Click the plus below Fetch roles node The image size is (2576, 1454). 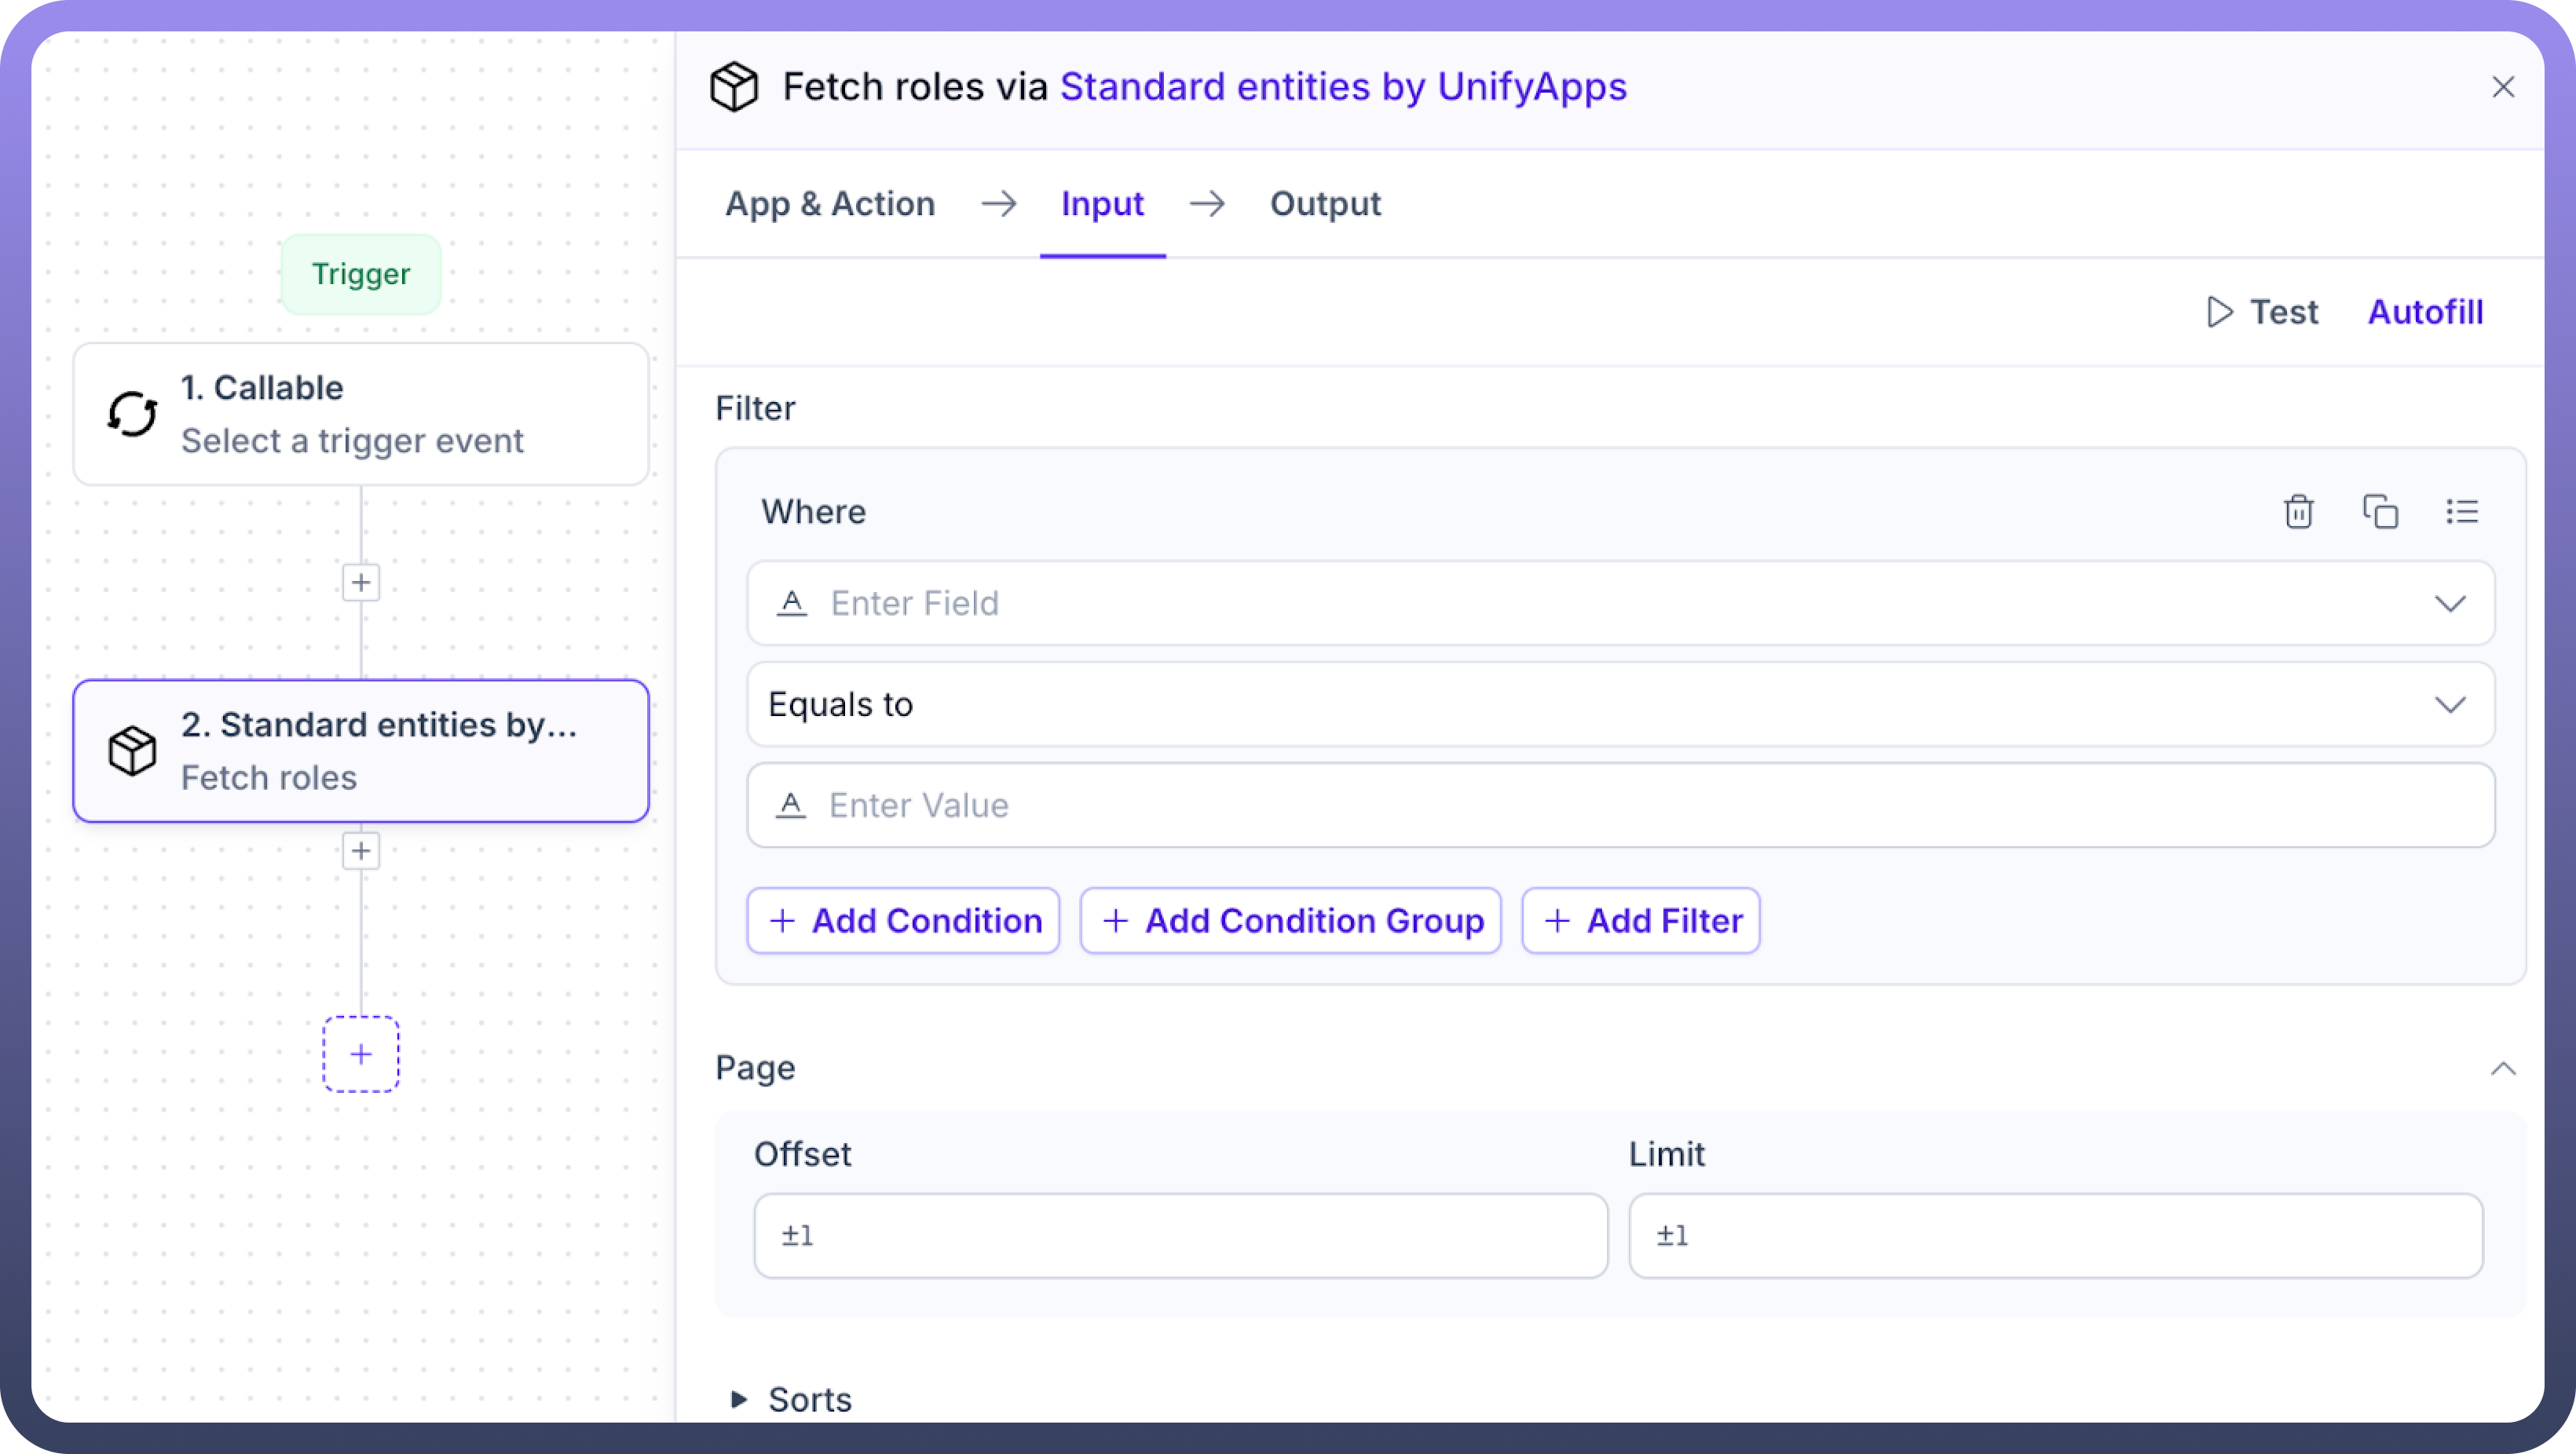pos(361,852)
